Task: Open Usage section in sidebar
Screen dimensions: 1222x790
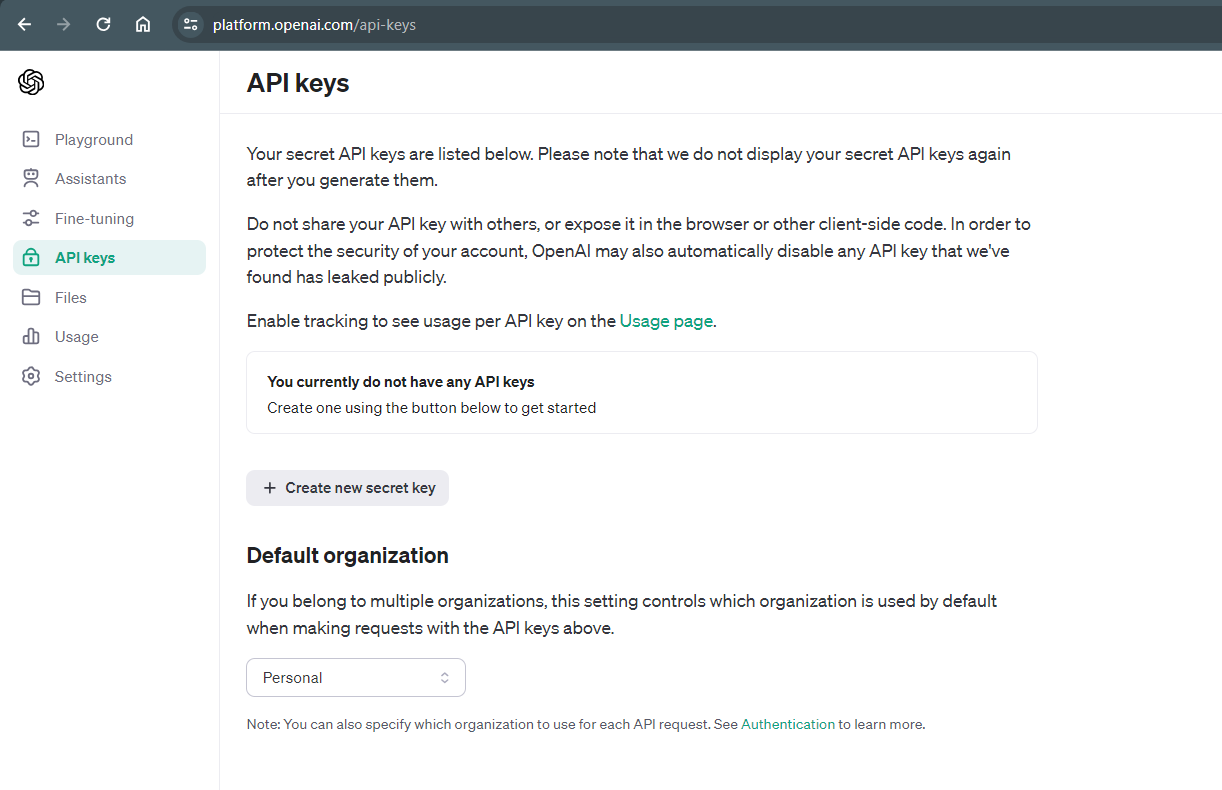Action: [x=109, y=337]
